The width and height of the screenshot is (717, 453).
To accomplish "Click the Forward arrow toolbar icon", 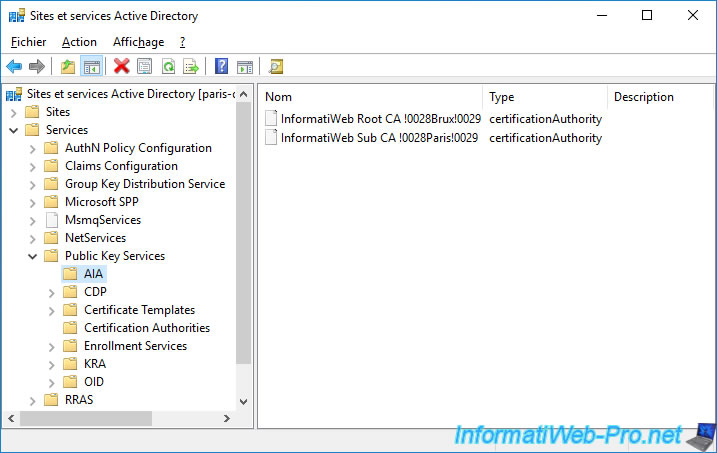I will click(37, 67).
